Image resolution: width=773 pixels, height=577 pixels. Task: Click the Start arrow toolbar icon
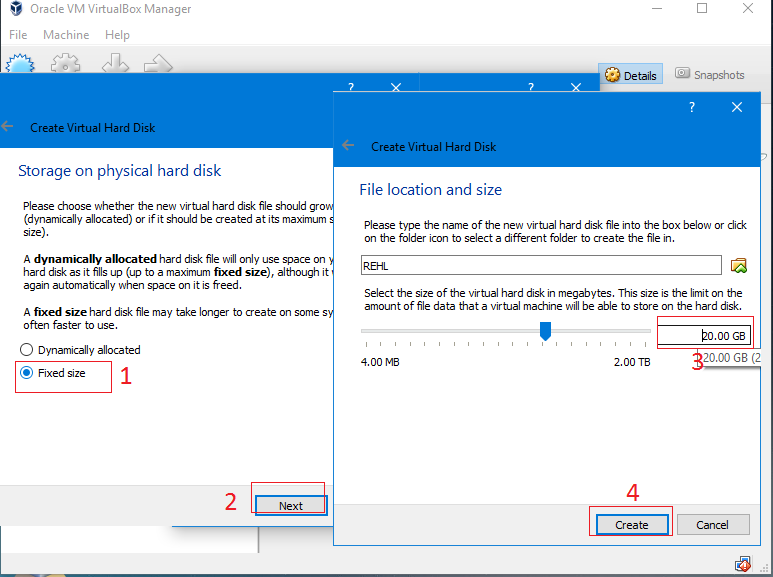158,64
